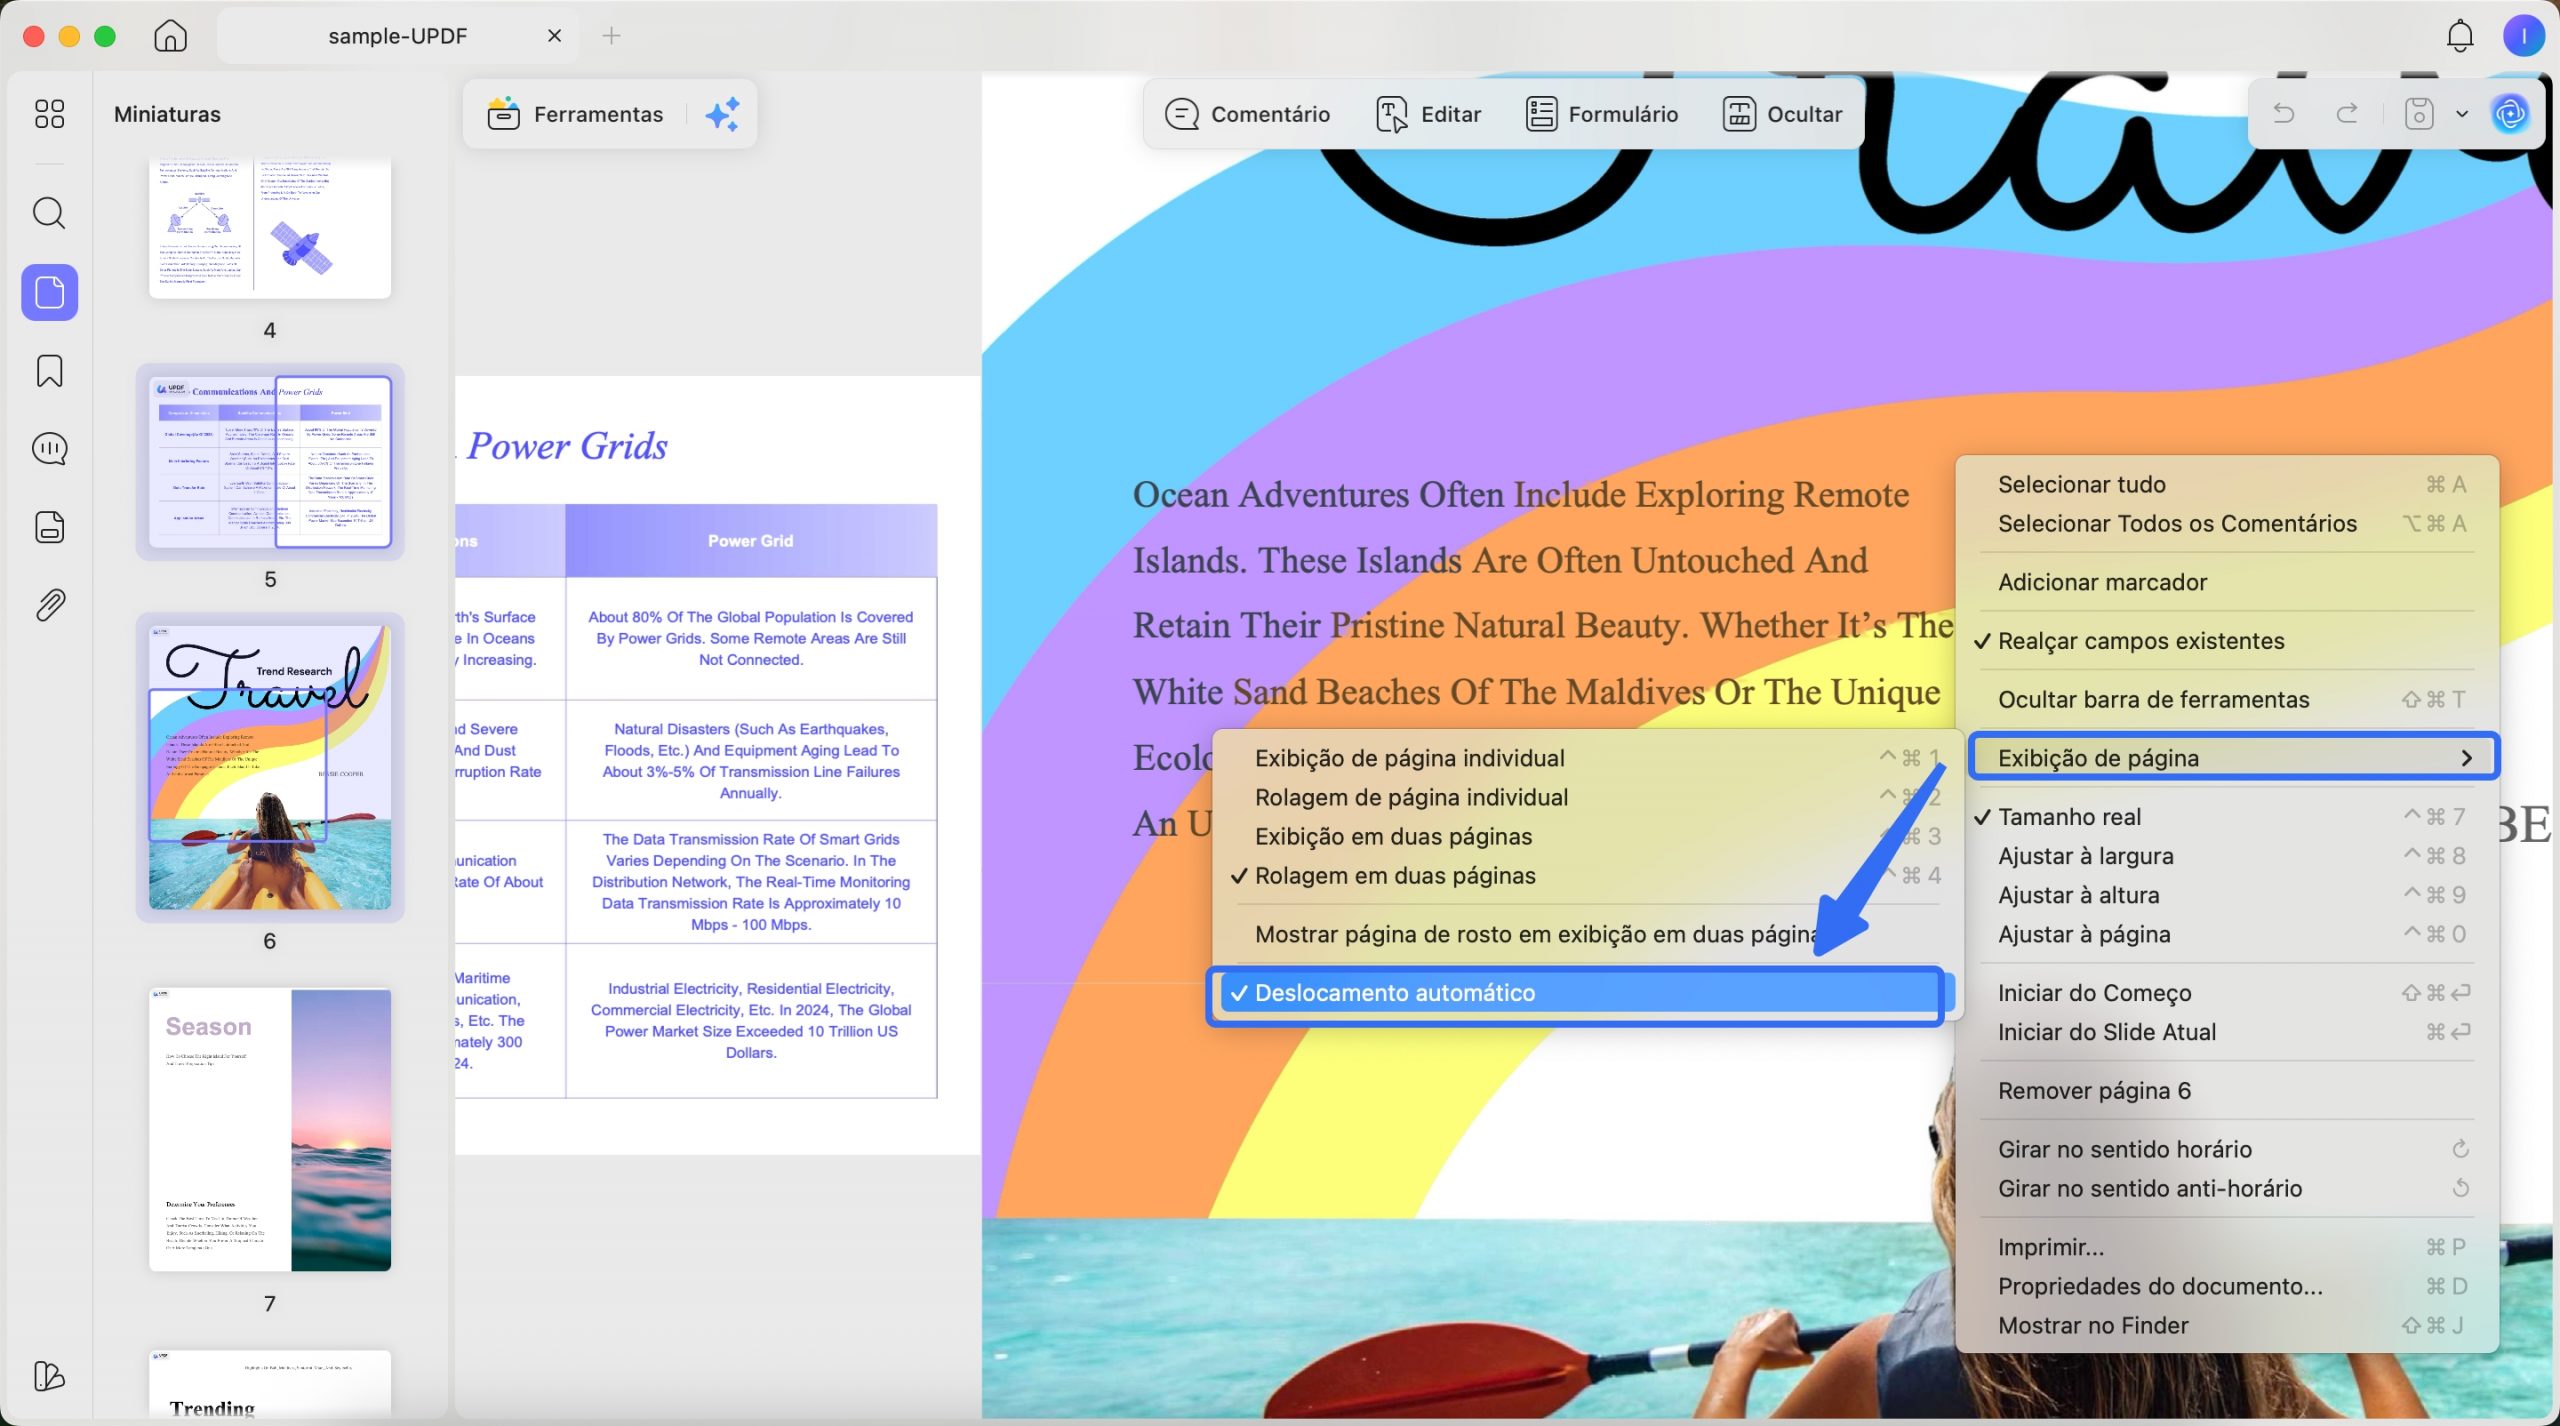Select Ajustar à página
The width and height of the screenshot is (2560, 1426).
2227,934
